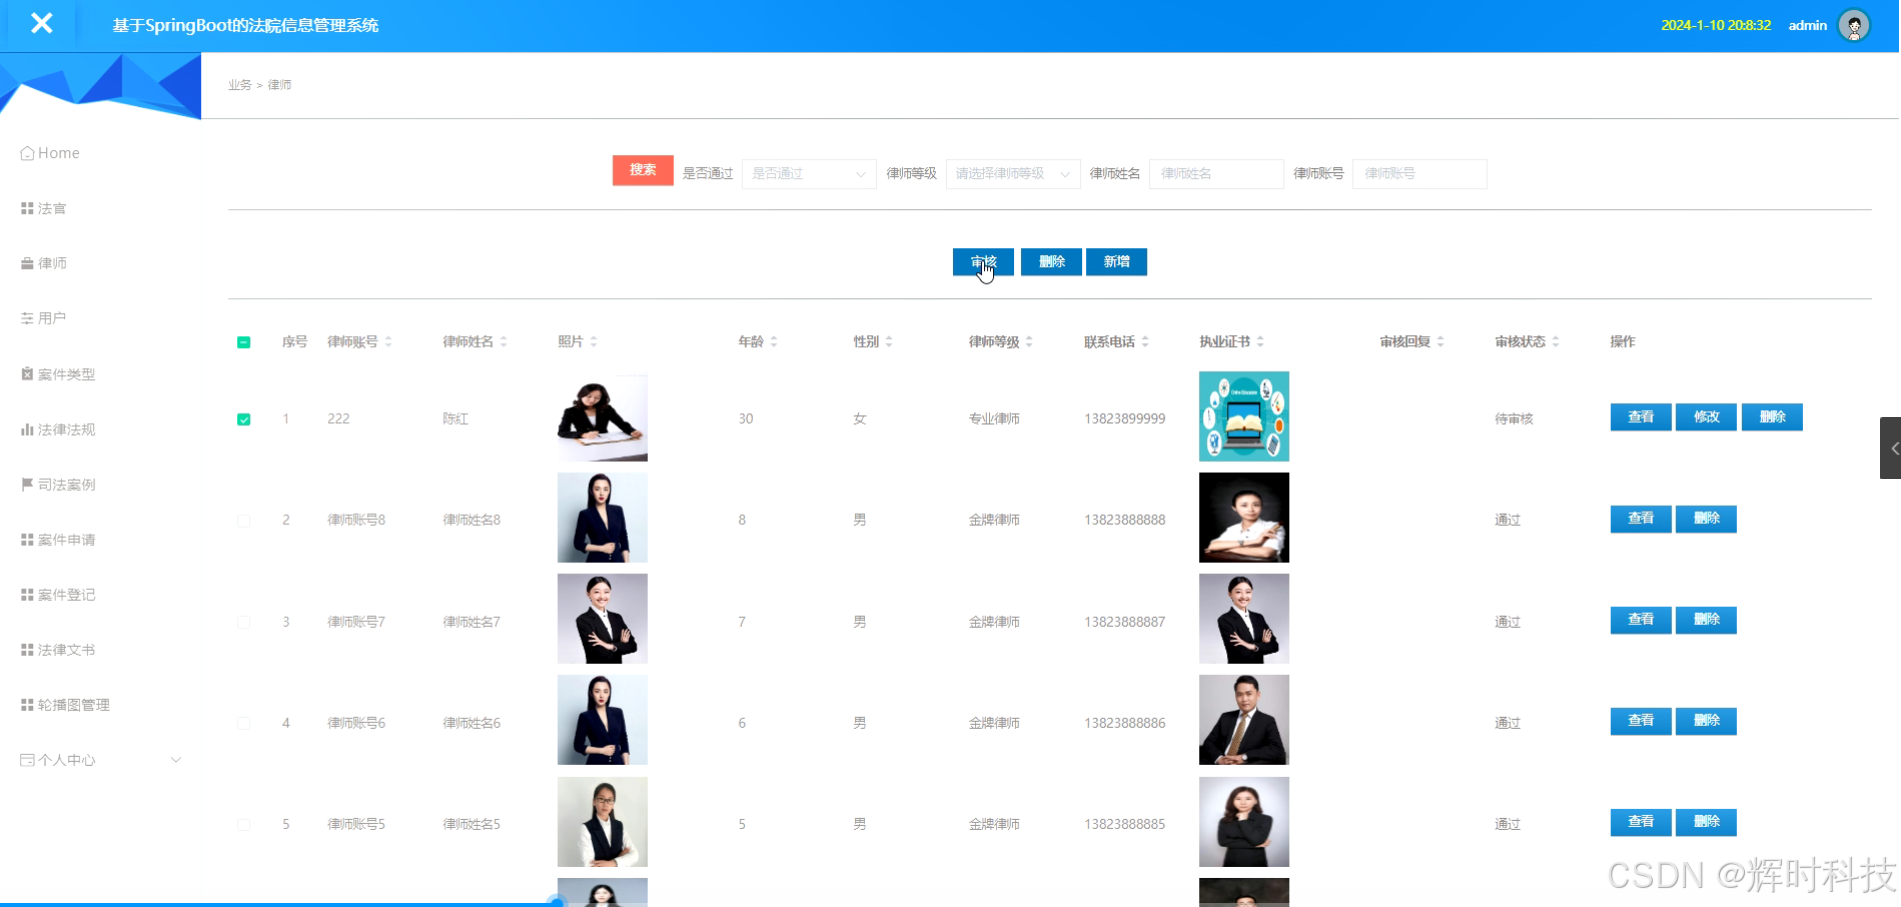Select the phone number 13823899999

coord(1125,419)
